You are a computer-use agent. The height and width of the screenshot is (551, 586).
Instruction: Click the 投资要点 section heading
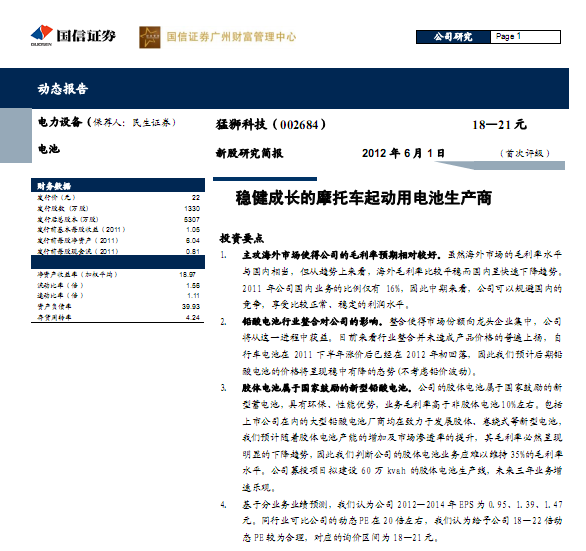pyautogui.click(x=241, y=238)
